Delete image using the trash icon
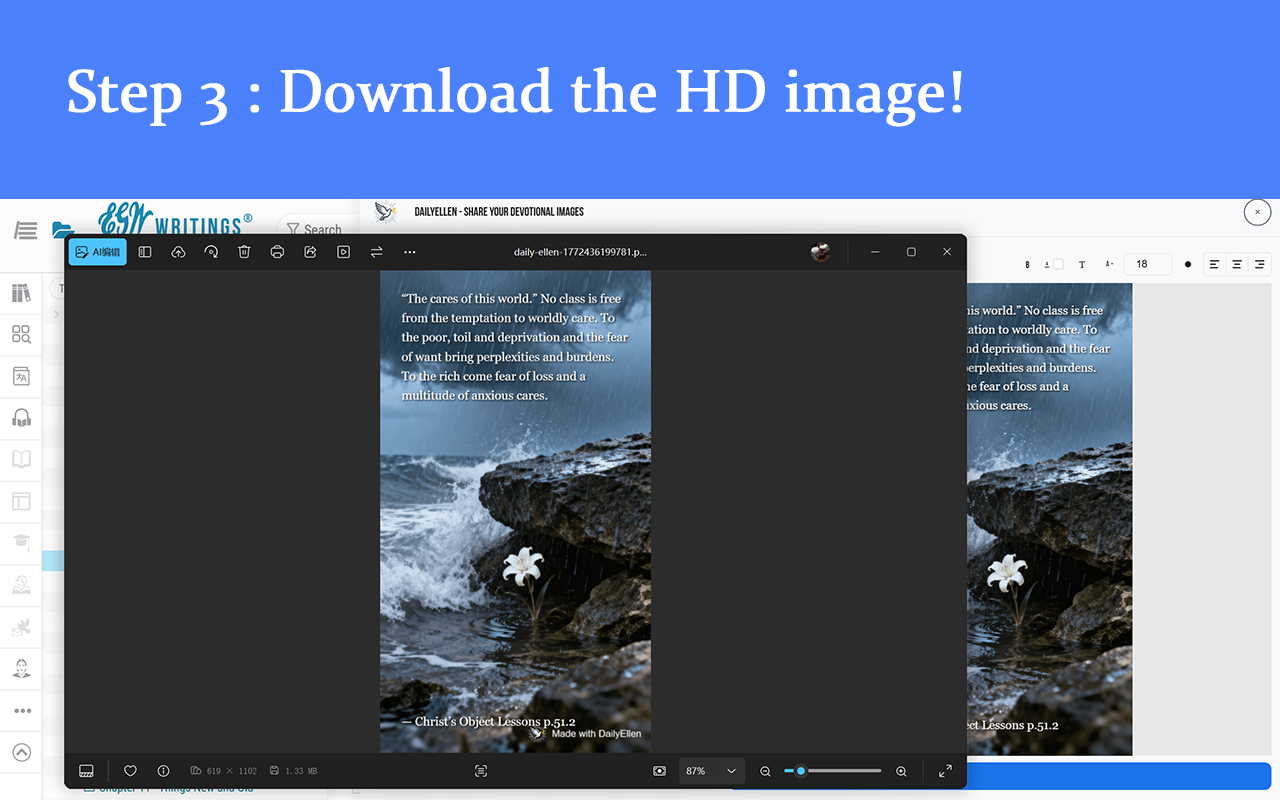Viewport: 1280px width, 800px height. tap(244, 252)
